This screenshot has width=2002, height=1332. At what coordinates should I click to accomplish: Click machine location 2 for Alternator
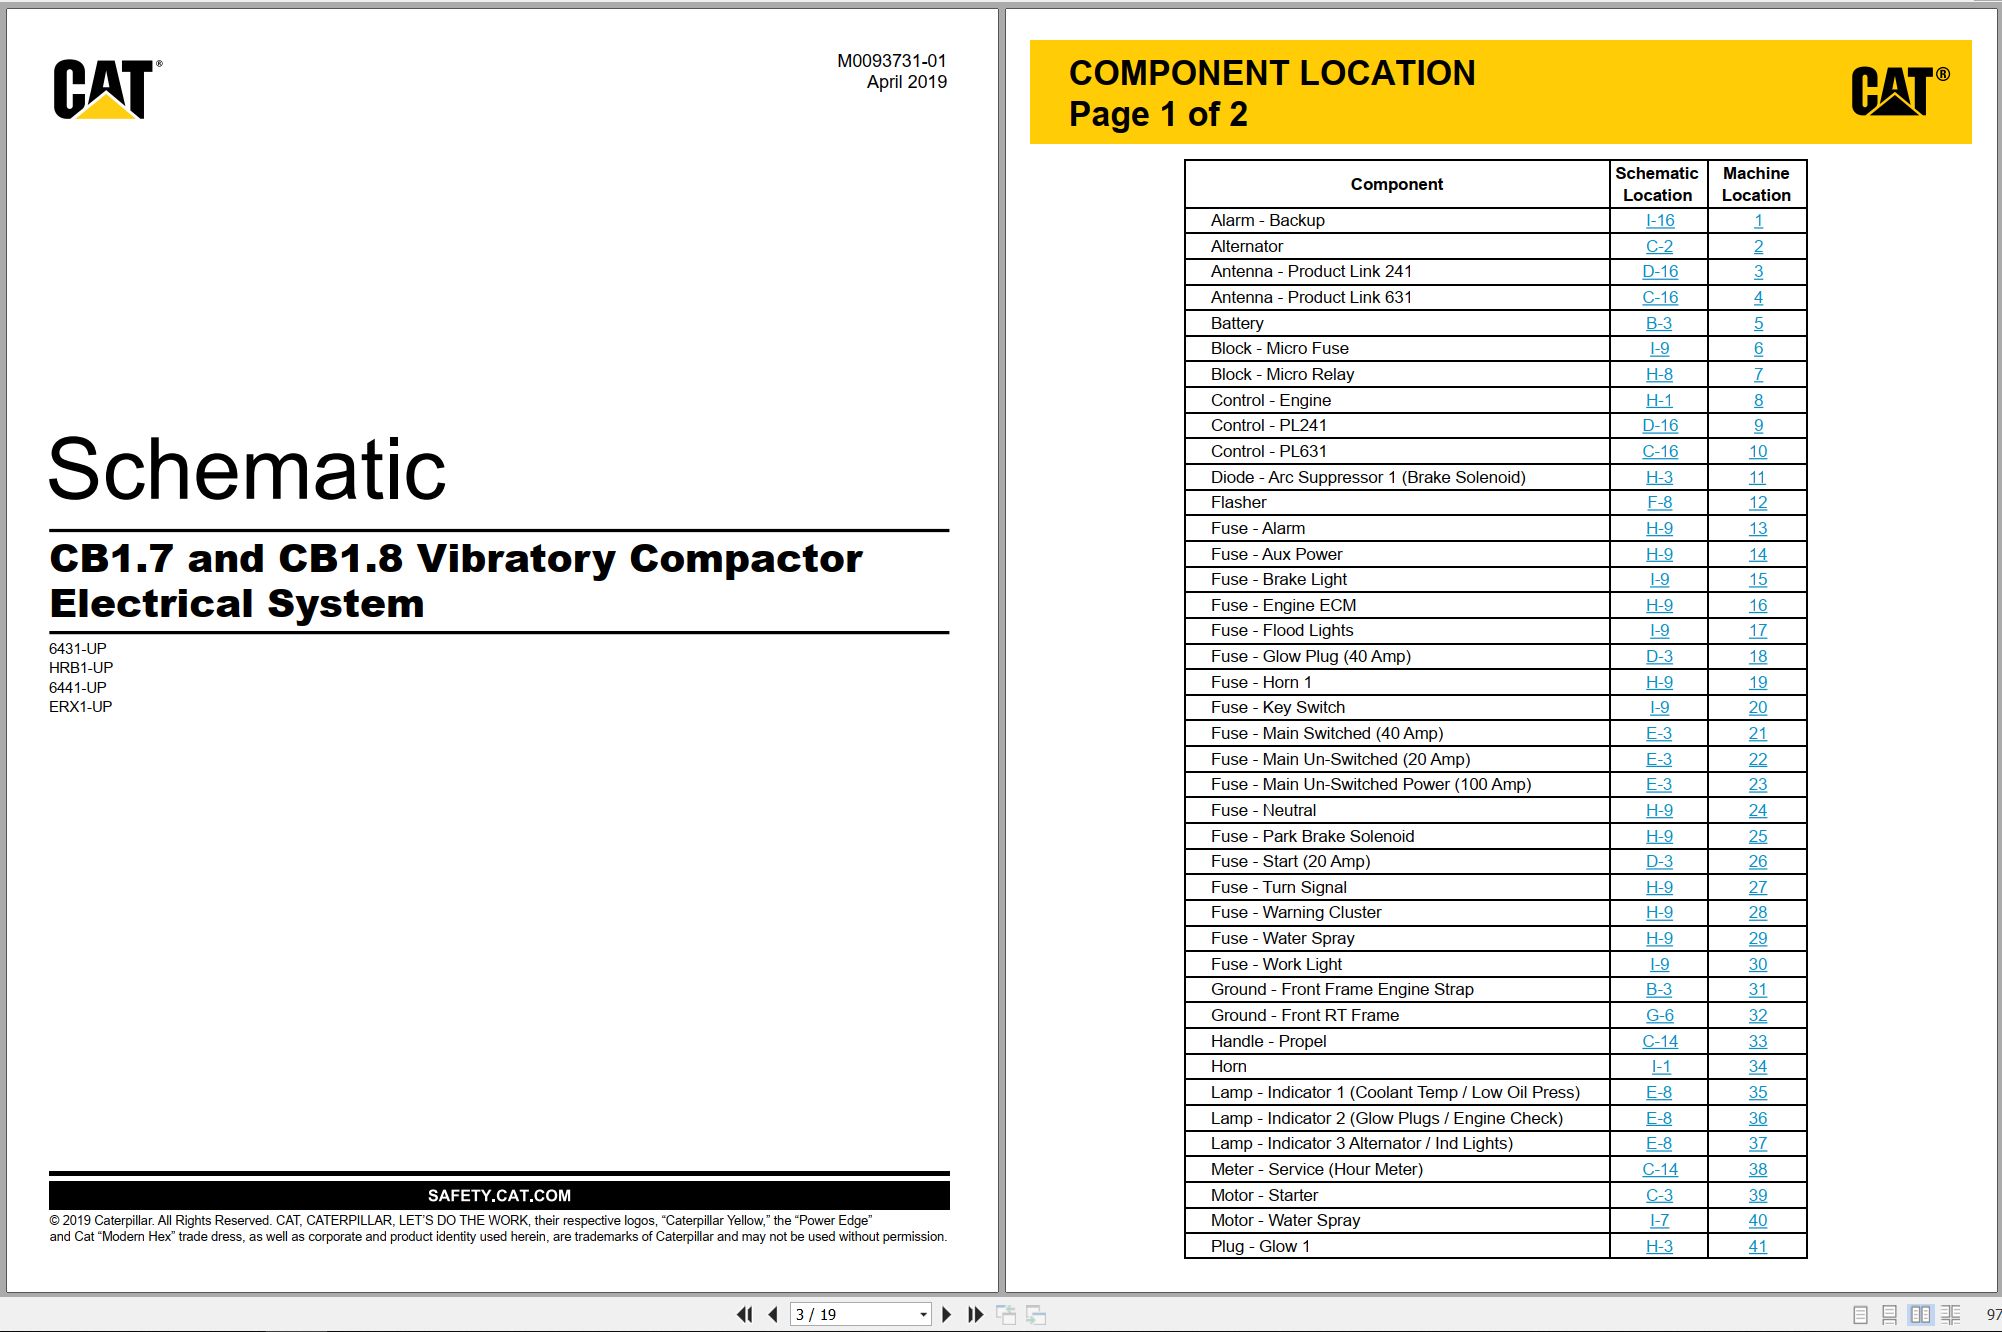point(1758,246)
